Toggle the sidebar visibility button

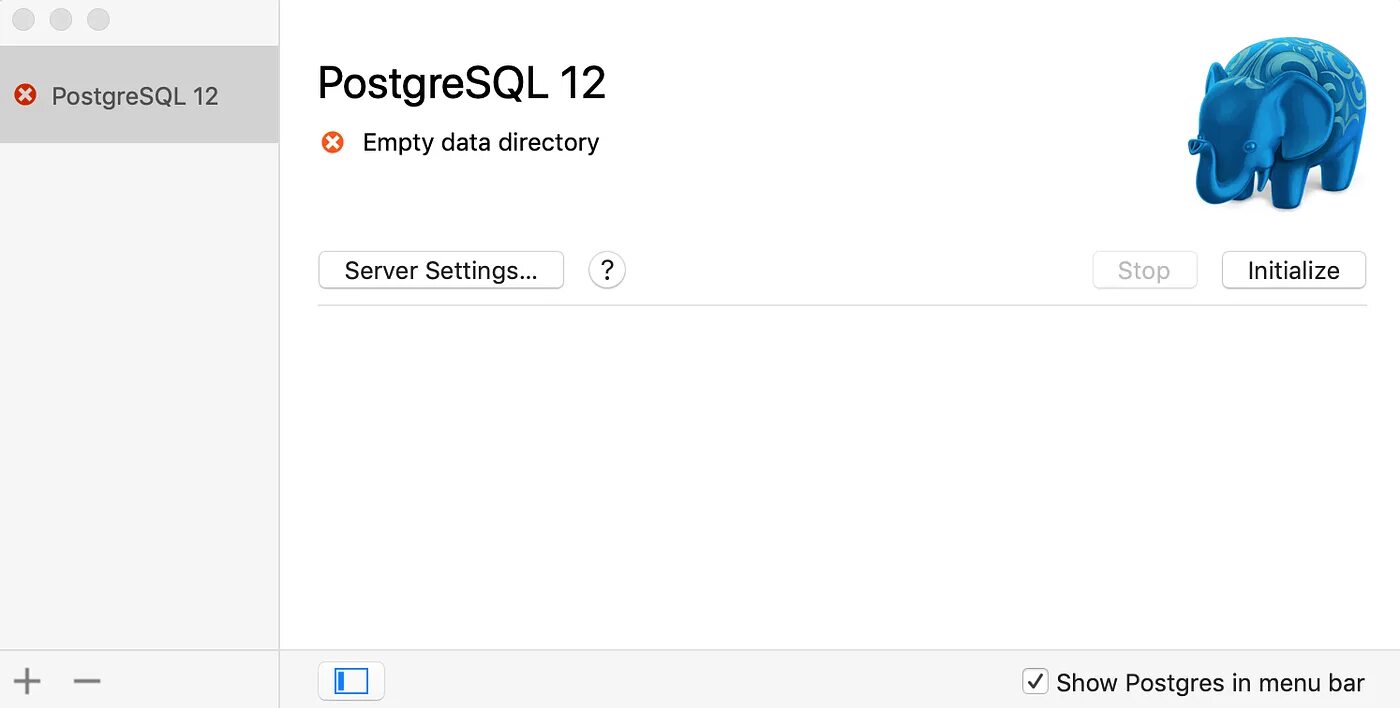pos(351,681)
